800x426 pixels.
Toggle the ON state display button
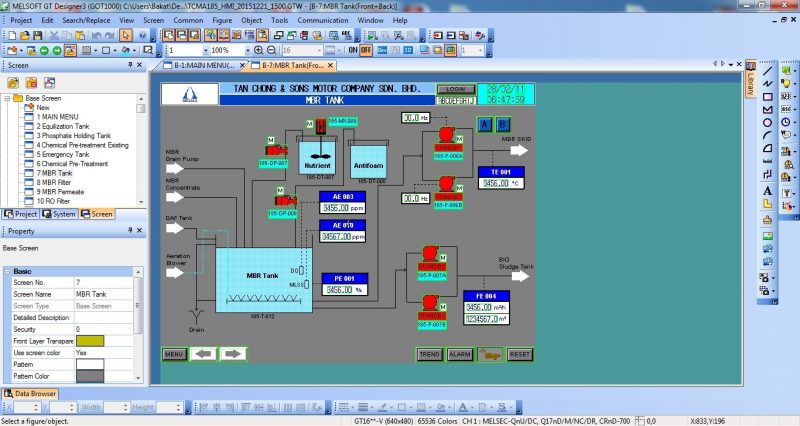coord(351,50)
